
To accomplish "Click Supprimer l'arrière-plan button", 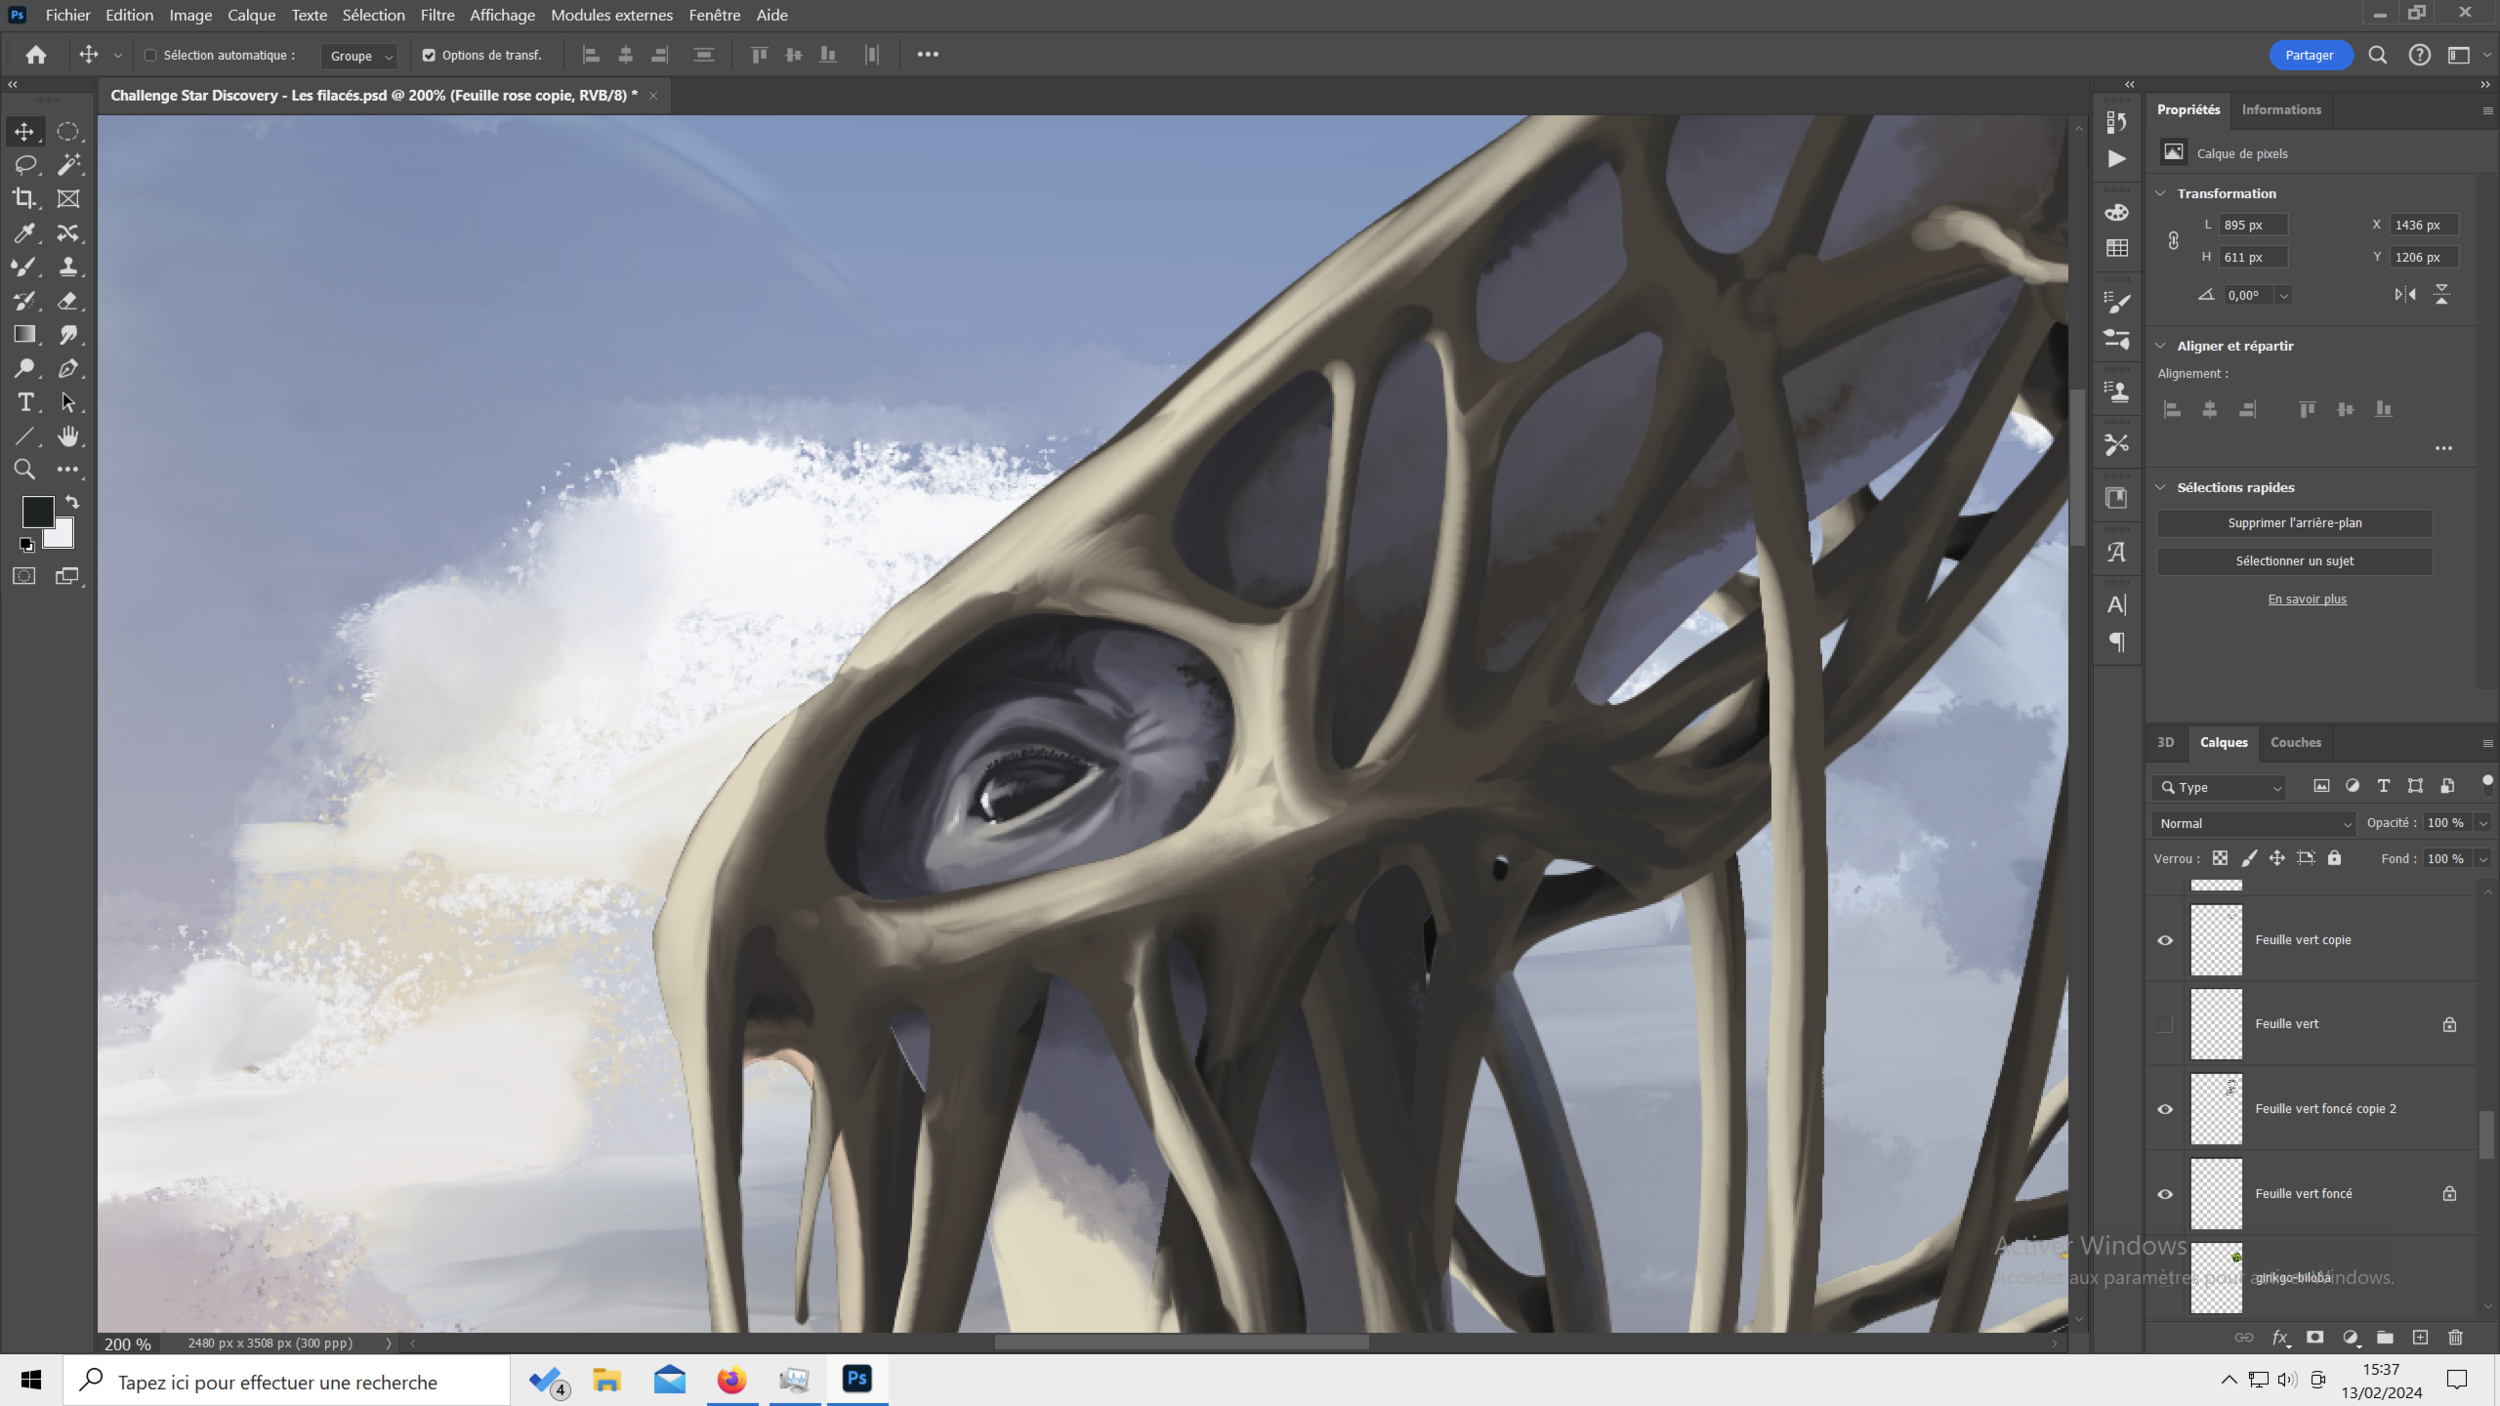I will tap(2294, 523).
